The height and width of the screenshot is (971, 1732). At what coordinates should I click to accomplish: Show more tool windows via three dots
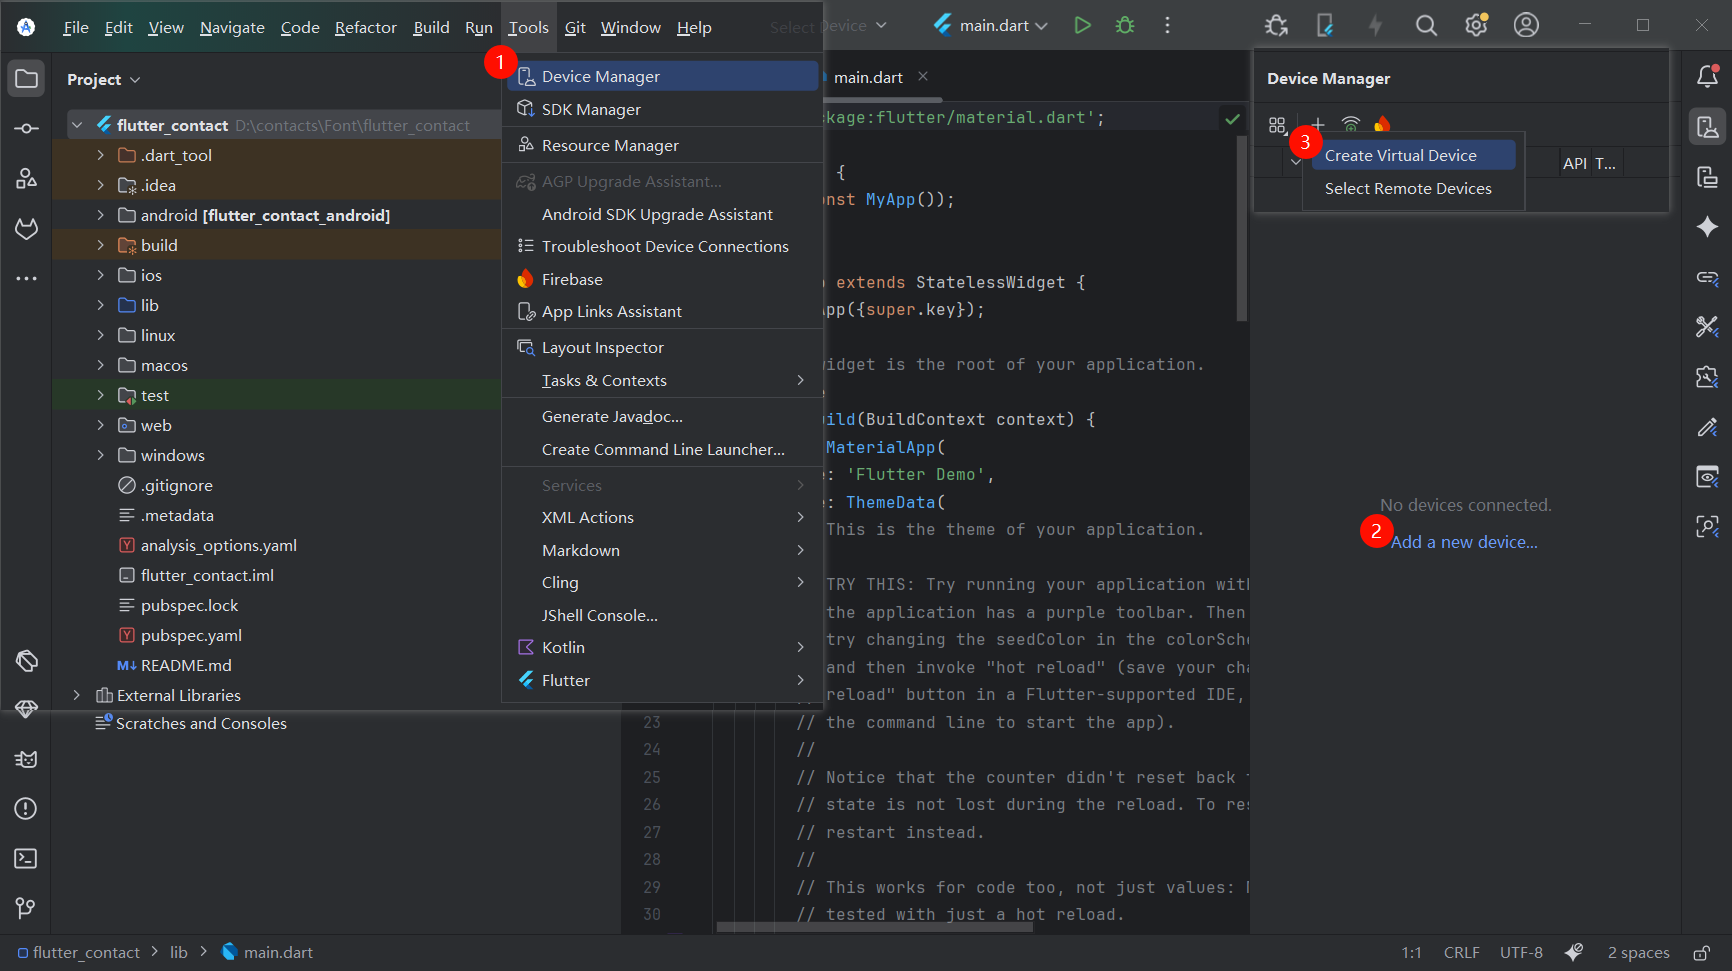[x=26, y=278]
